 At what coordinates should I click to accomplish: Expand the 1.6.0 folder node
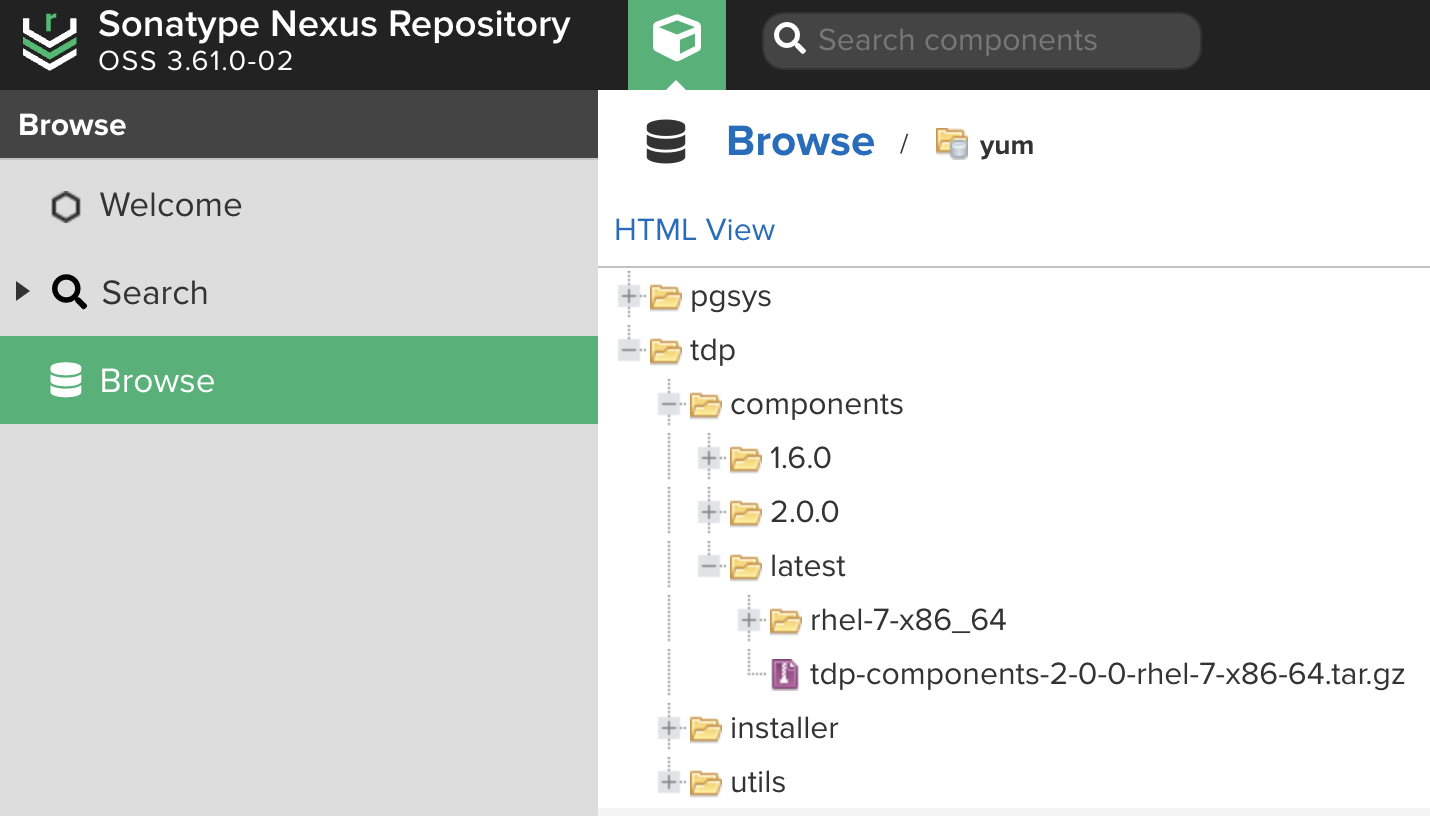point(709,458)
